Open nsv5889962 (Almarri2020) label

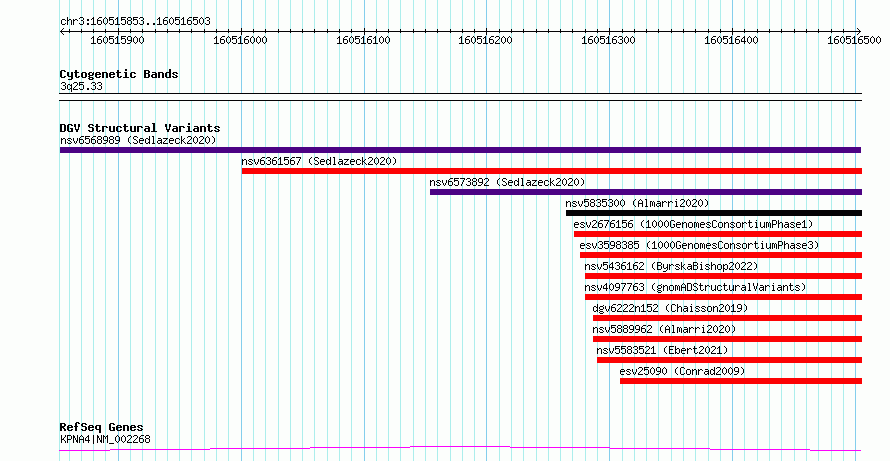(x=664, y=329)
